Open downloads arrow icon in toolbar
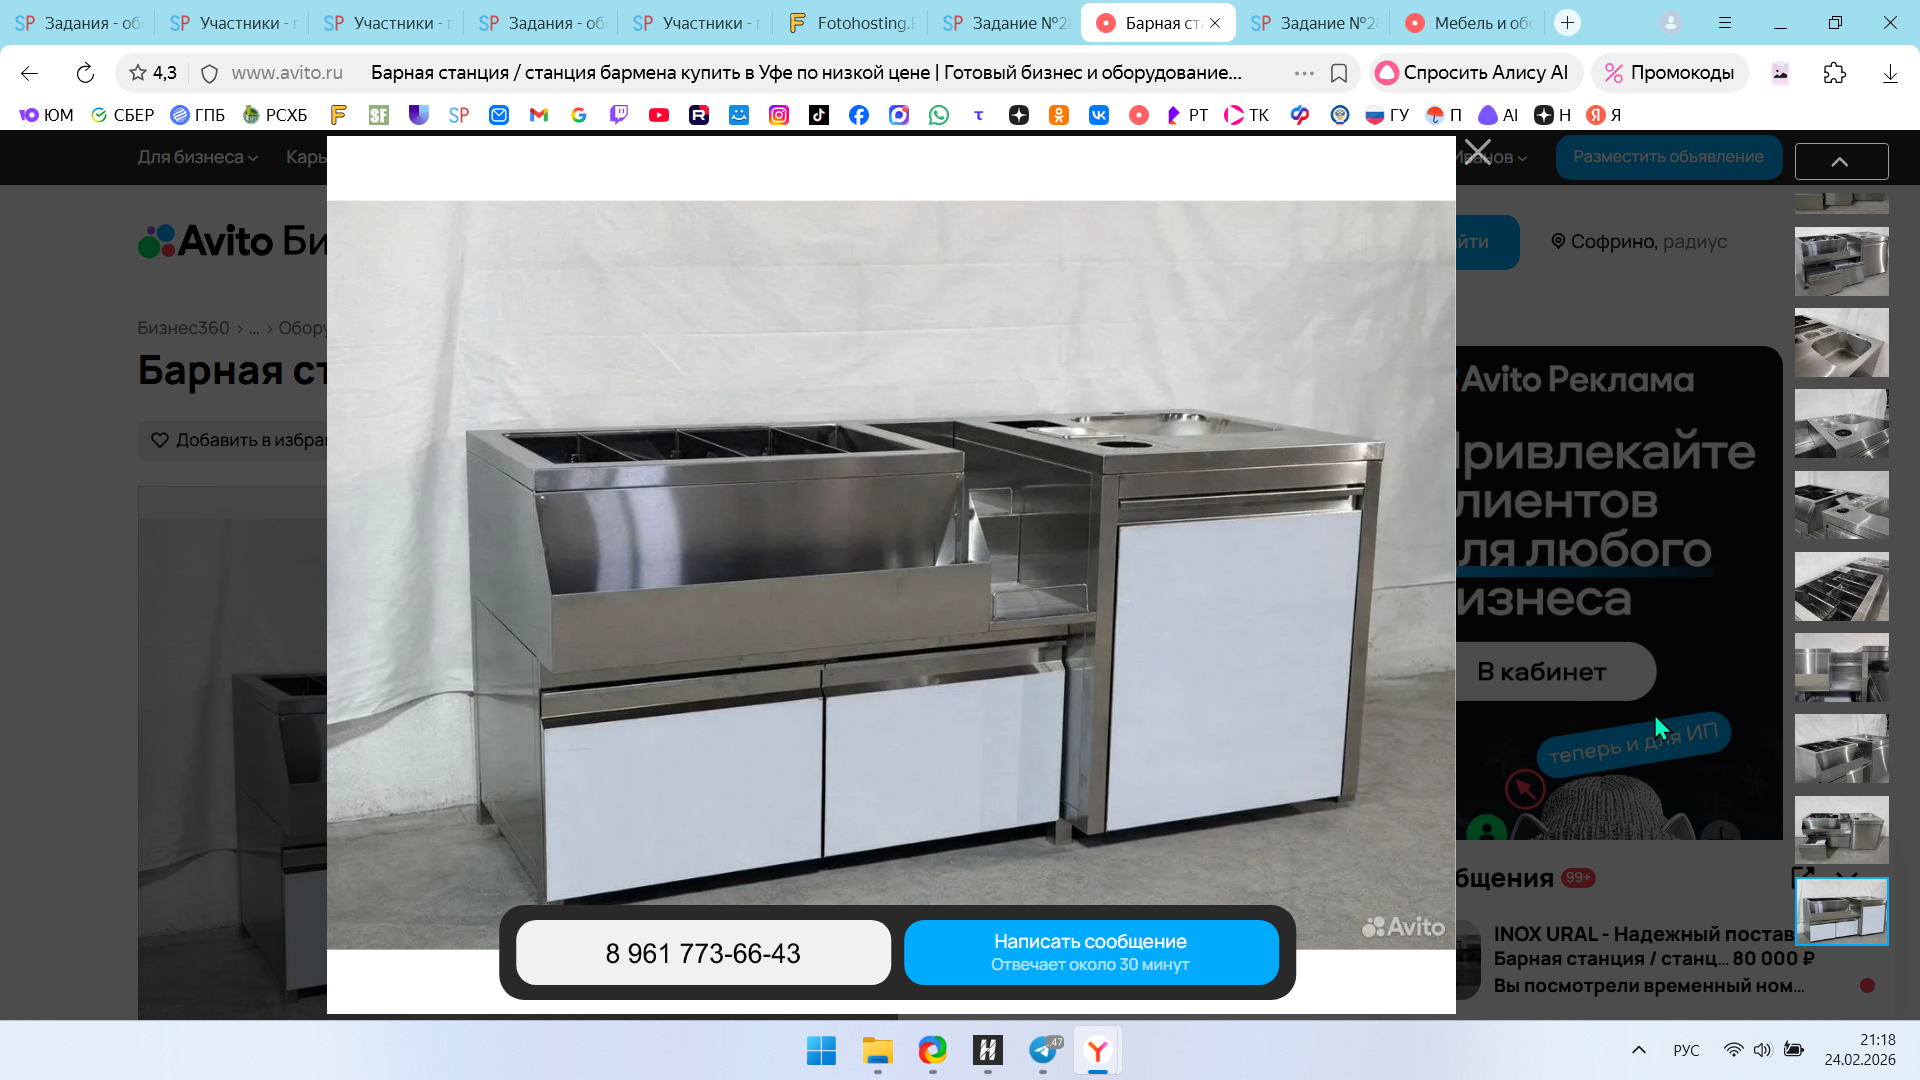 pyautogui.click(x=1889, y=73)
